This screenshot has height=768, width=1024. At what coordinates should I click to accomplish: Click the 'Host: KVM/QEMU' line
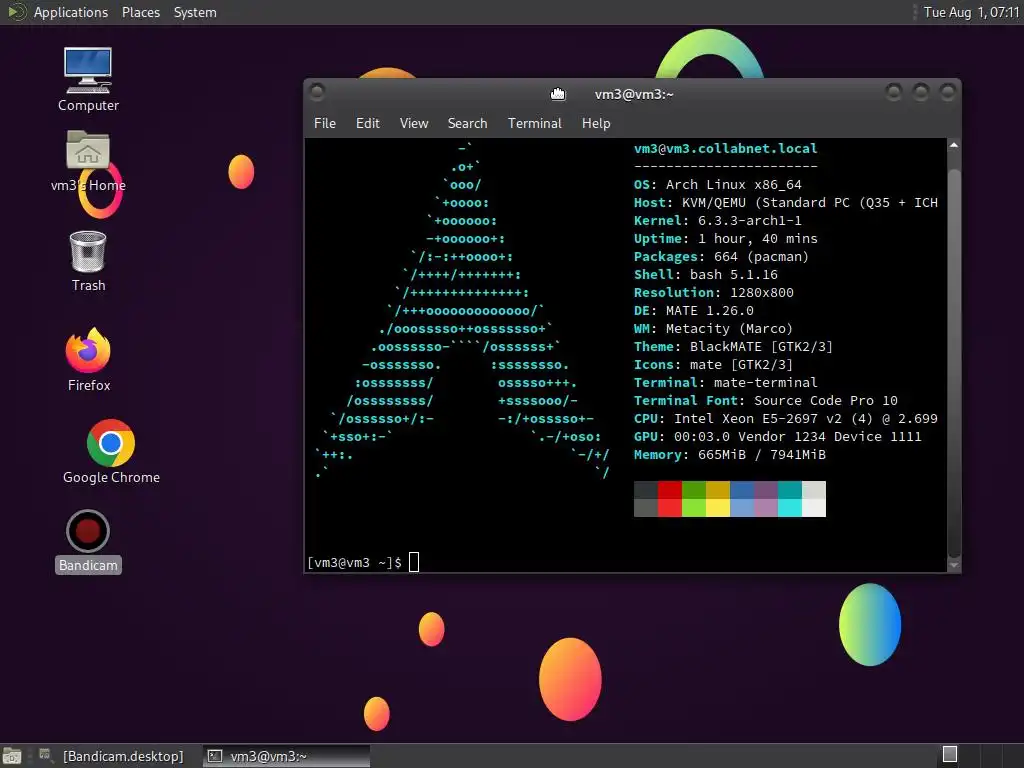coord(786,203)
